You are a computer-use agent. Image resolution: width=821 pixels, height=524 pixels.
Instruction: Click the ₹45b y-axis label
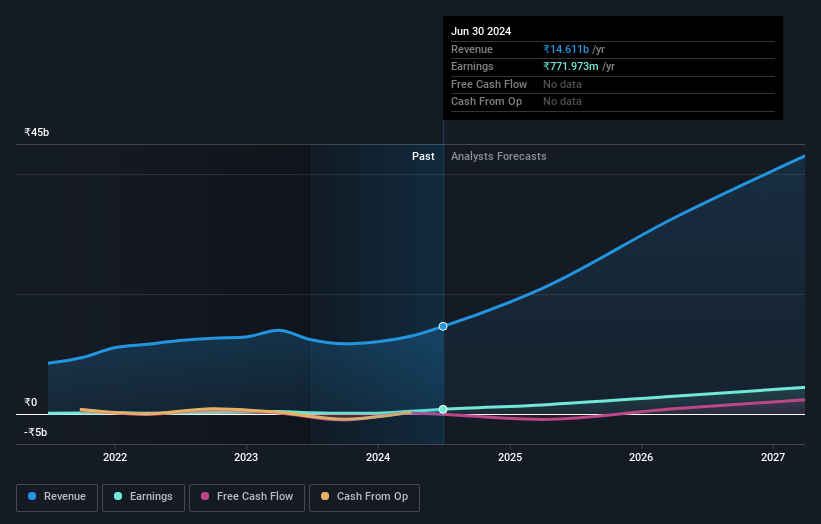pyautogui.click(x=37, y=132)
